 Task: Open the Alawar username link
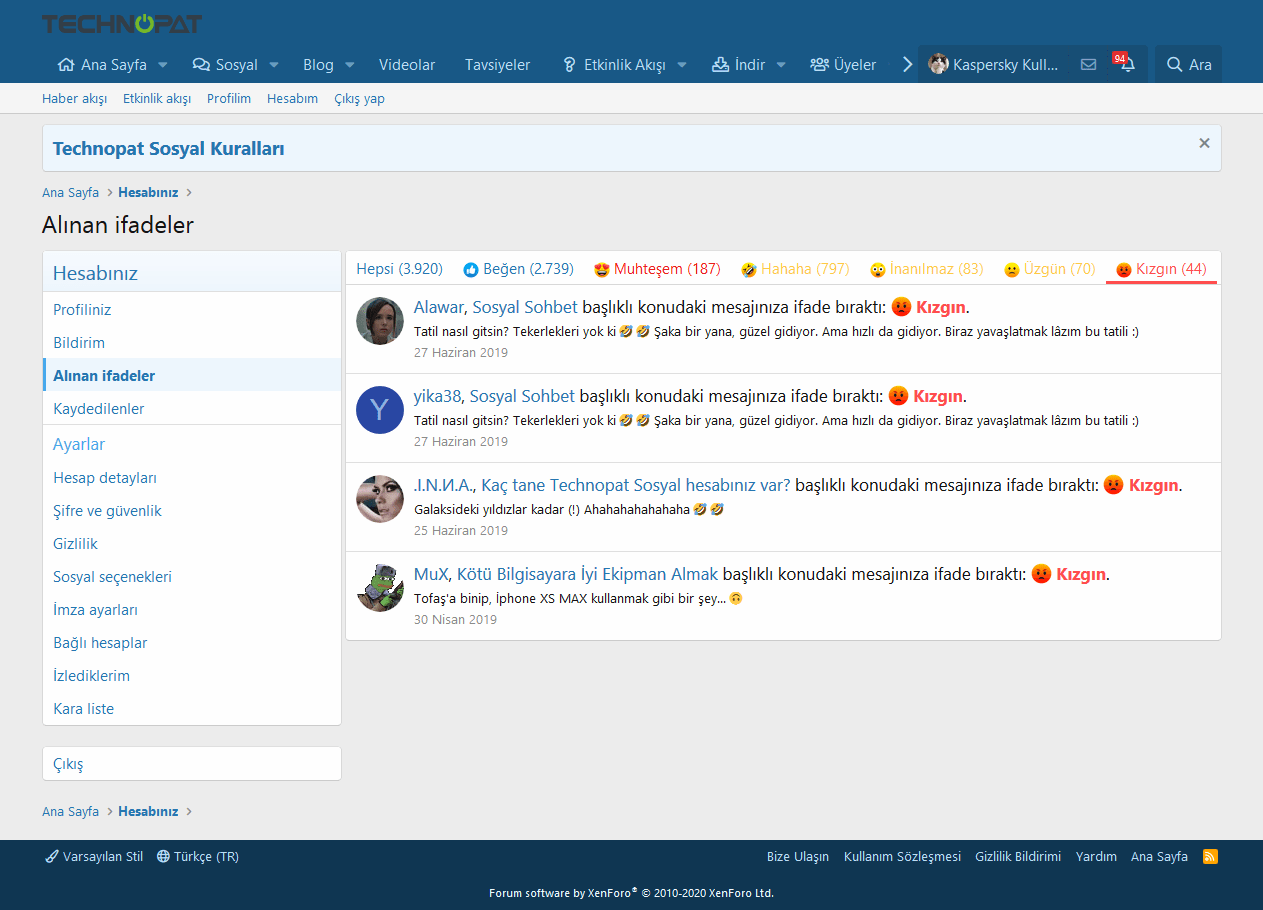[439, 307]
